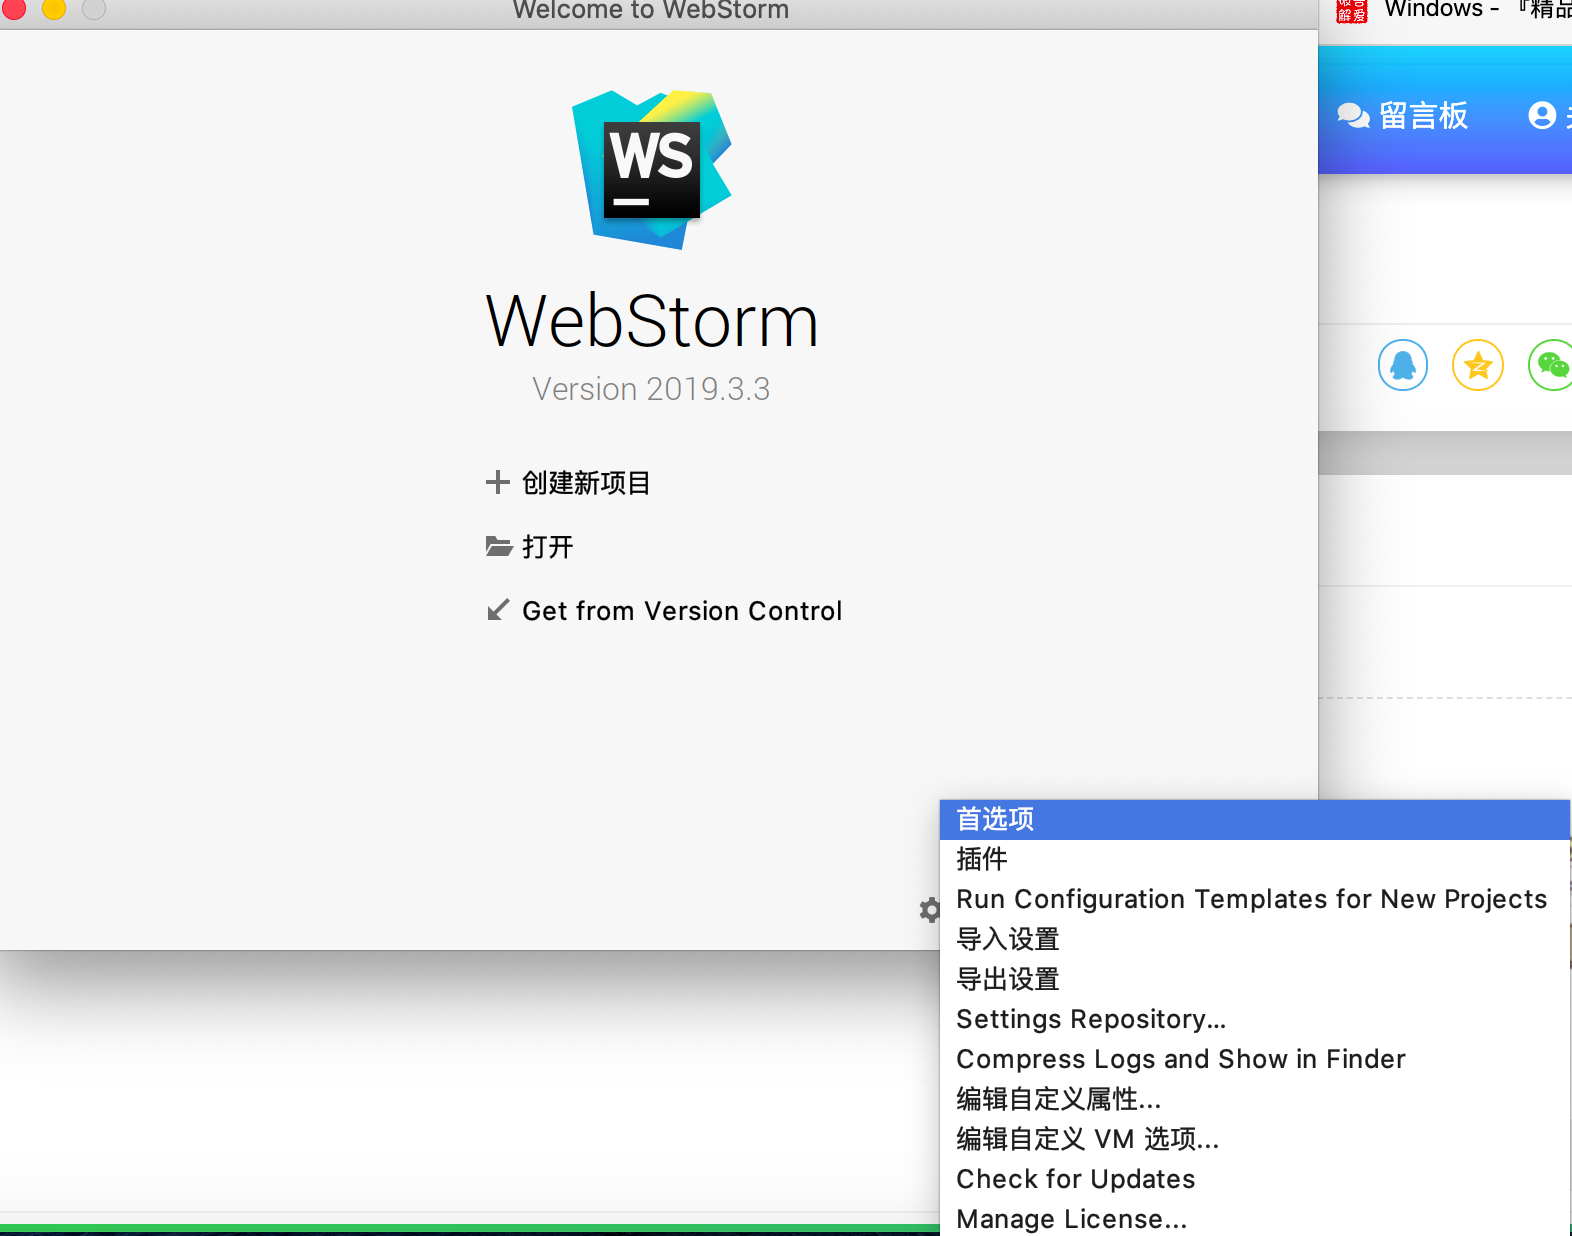Select 插件 in the popup menu
This screenshot has width=1572, height=1236.
coord(1255,859)
